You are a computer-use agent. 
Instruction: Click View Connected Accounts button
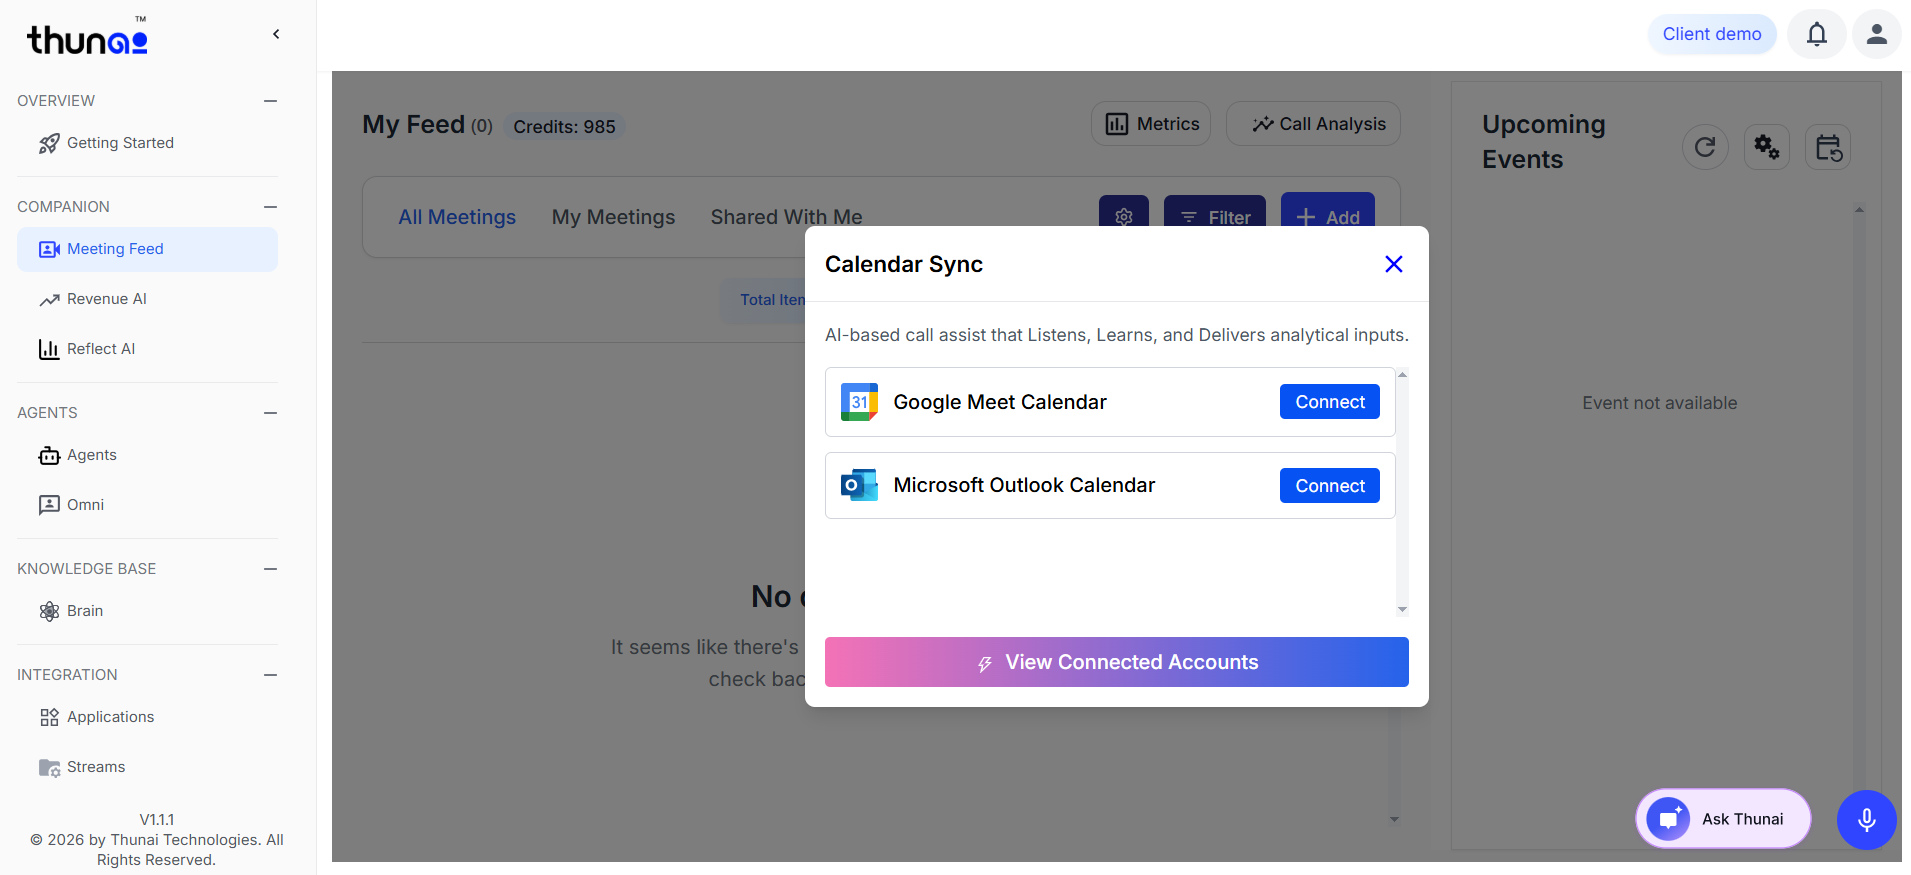click(x=1116, y=662)
